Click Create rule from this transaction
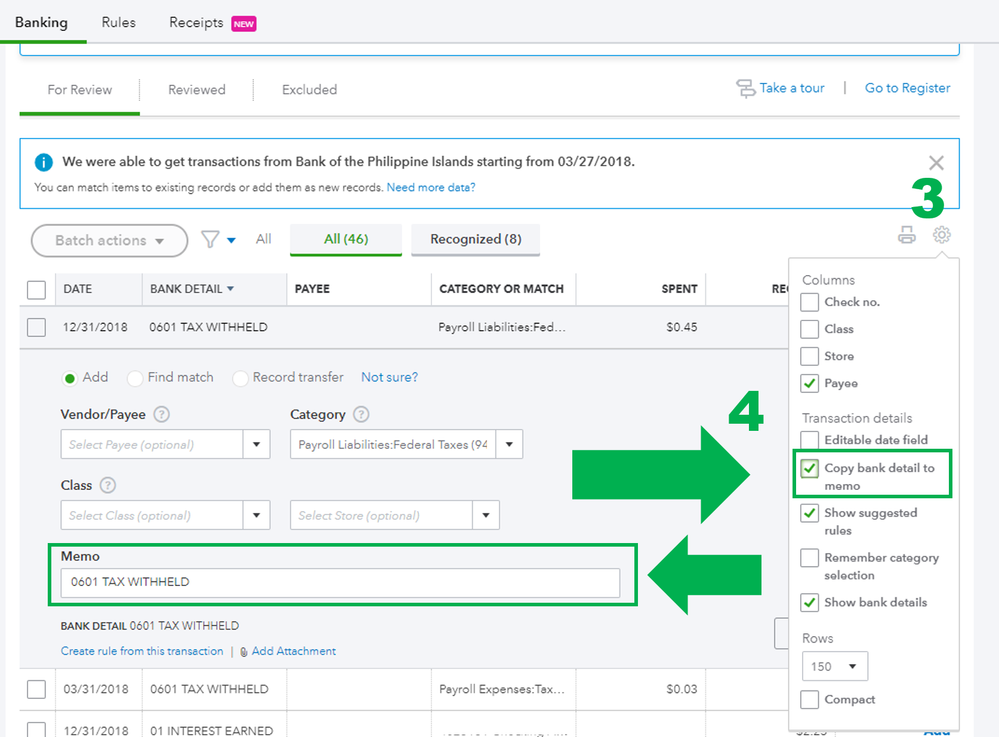999x737 pixels. [142, 651]
